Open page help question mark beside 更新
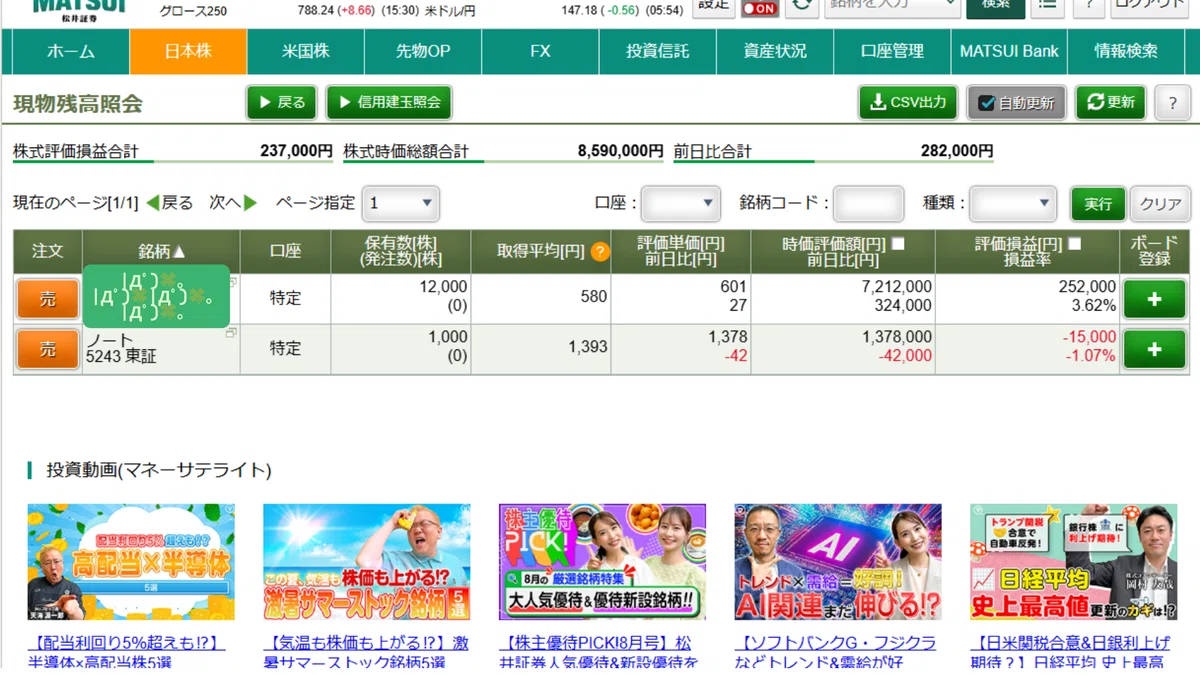Image resolution: width=1200 pixels, height=675 pixels. coord(1172,102)
